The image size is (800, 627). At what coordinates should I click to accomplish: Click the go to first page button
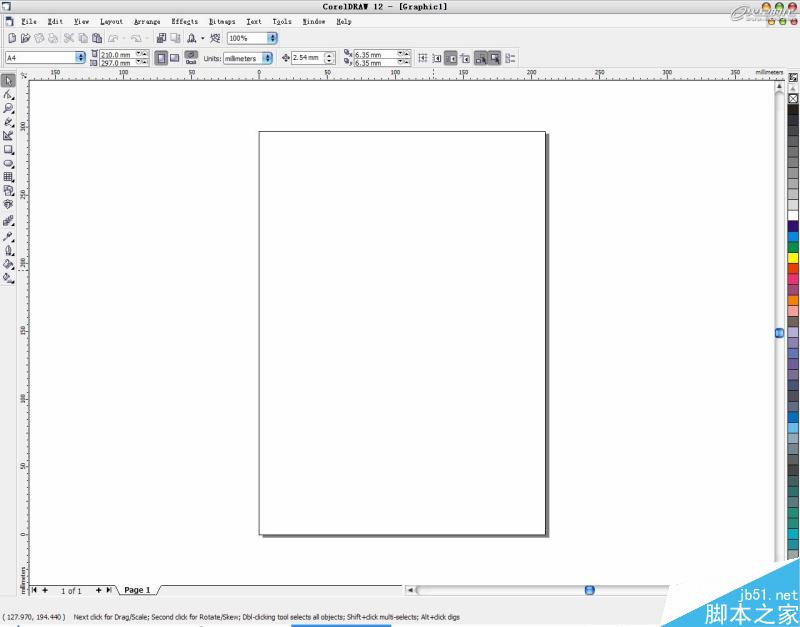coord(35,590)
